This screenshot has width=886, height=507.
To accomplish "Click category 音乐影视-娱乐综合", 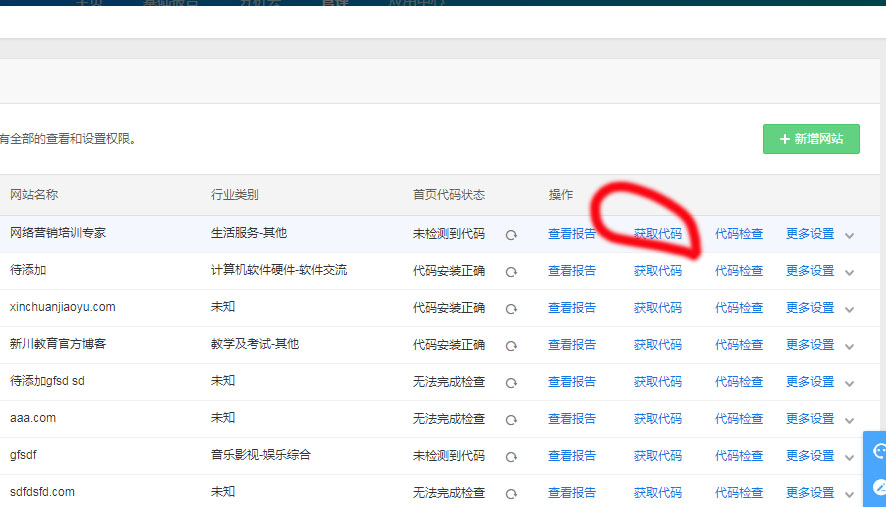I will [261, 455].
